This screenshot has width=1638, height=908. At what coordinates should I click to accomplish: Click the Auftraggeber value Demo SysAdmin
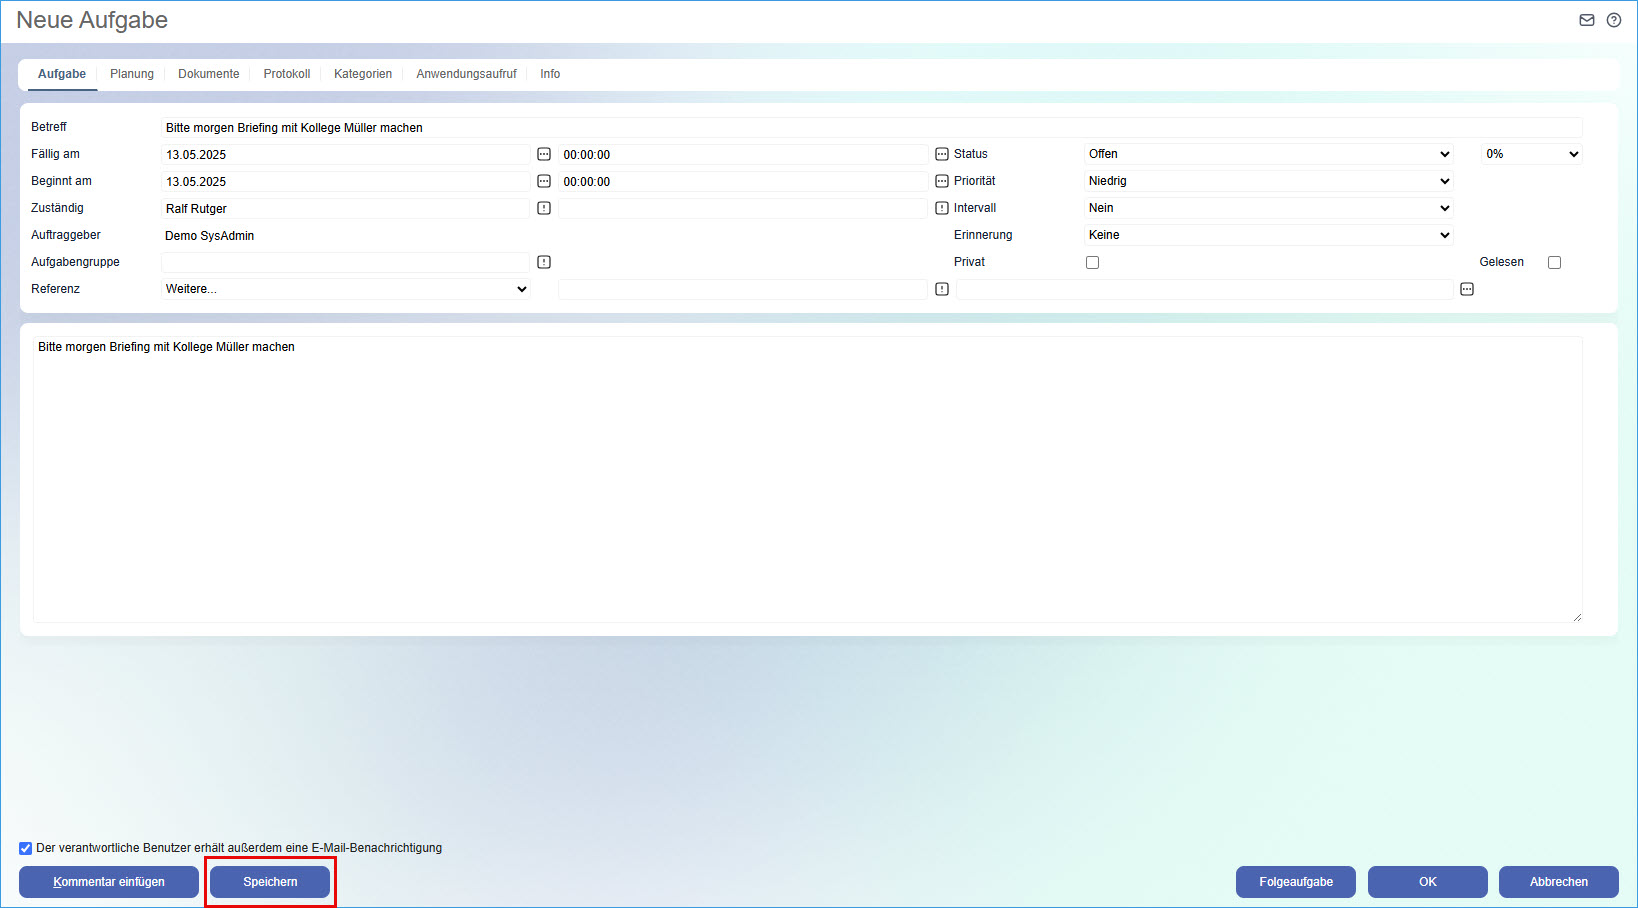click(x=209, y=236)
